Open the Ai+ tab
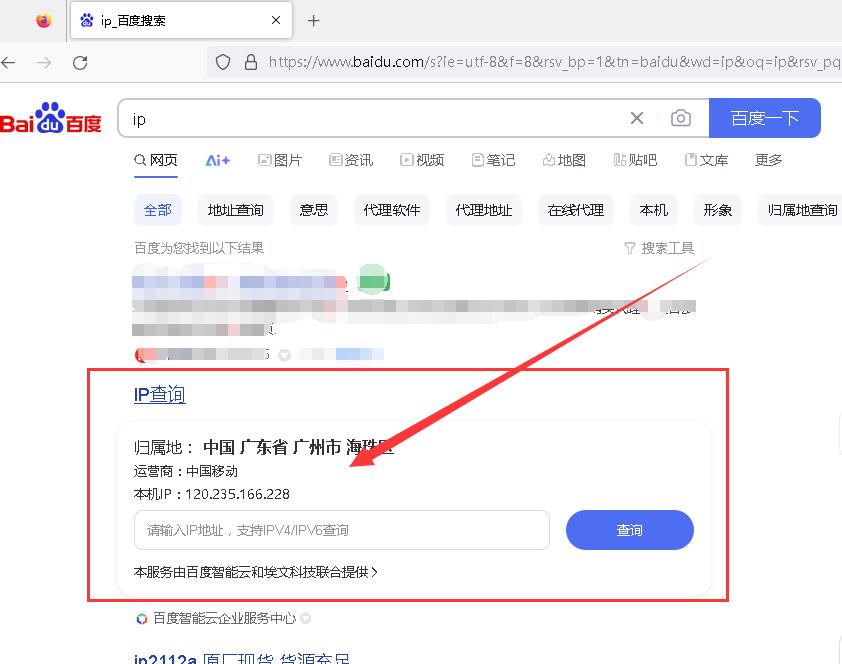The height and width of the screenshot is (664, 842). [217, 160]
